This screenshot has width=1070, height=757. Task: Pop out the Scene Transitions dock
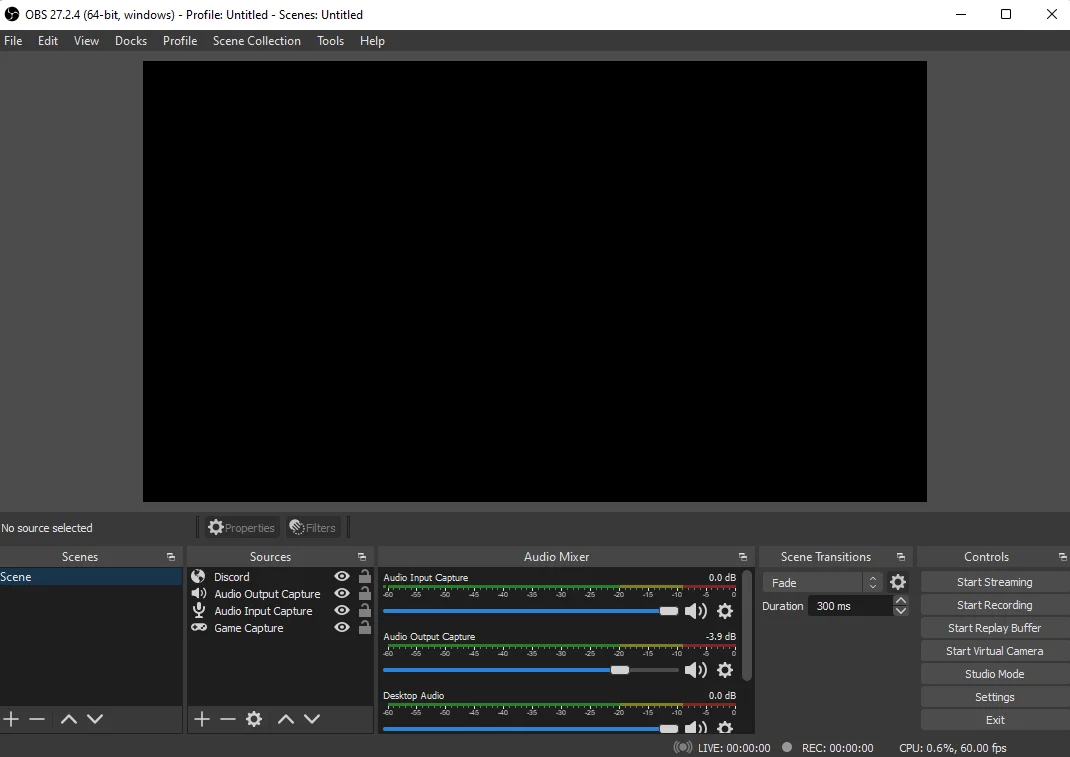(901, 557)
